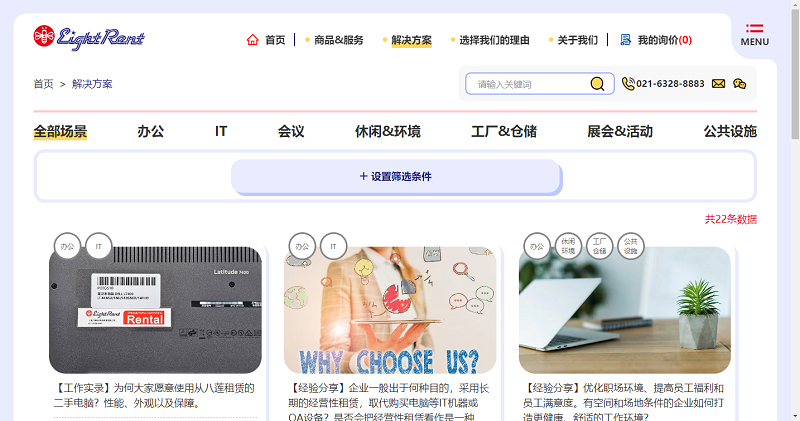The width and height of the screenshot is (800, 421).
Task: Open the laptop and plant desk thumbnail
Action: pos(624,310)
